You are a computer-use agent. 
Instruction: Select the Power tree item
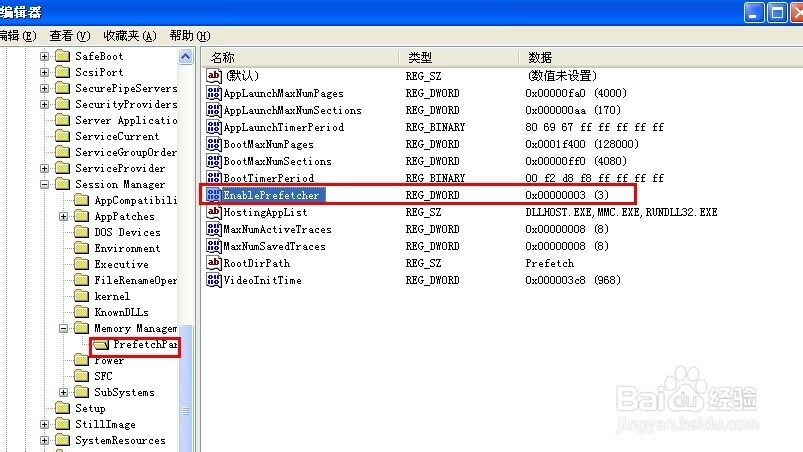click(x=109, y=360)
